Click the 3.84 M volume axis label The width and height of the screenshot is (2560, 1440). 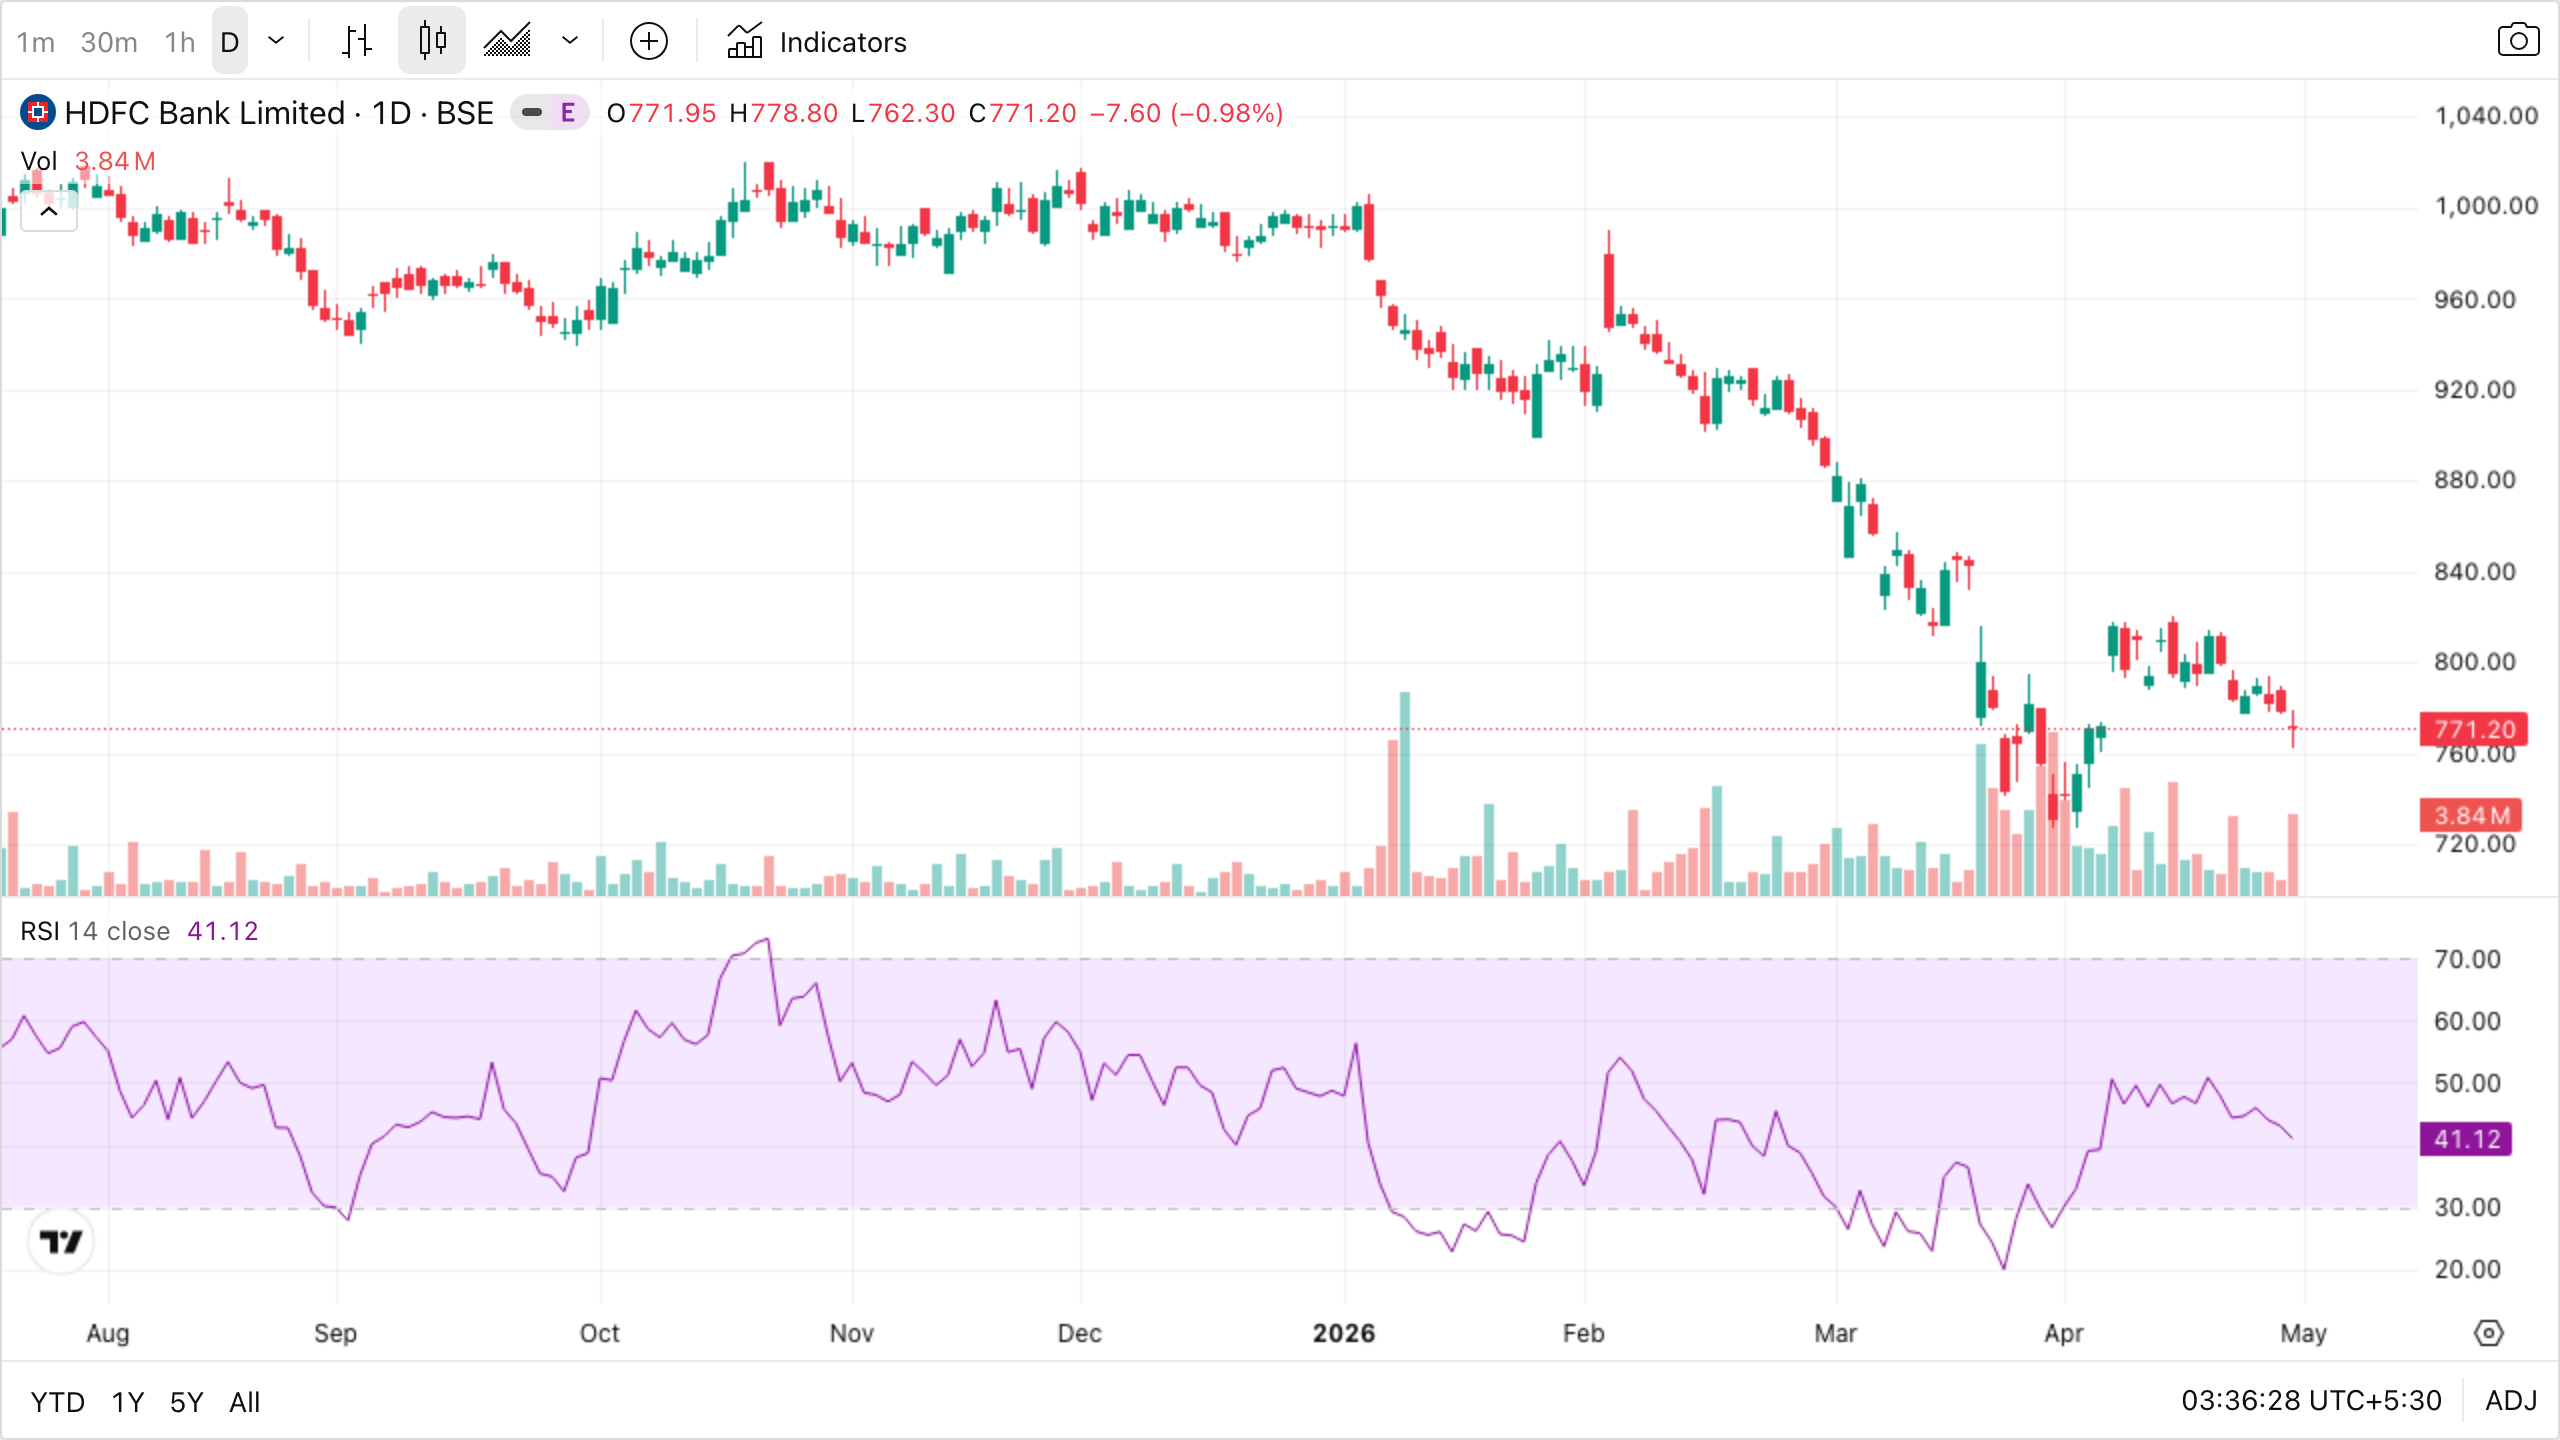[2471, 815]
